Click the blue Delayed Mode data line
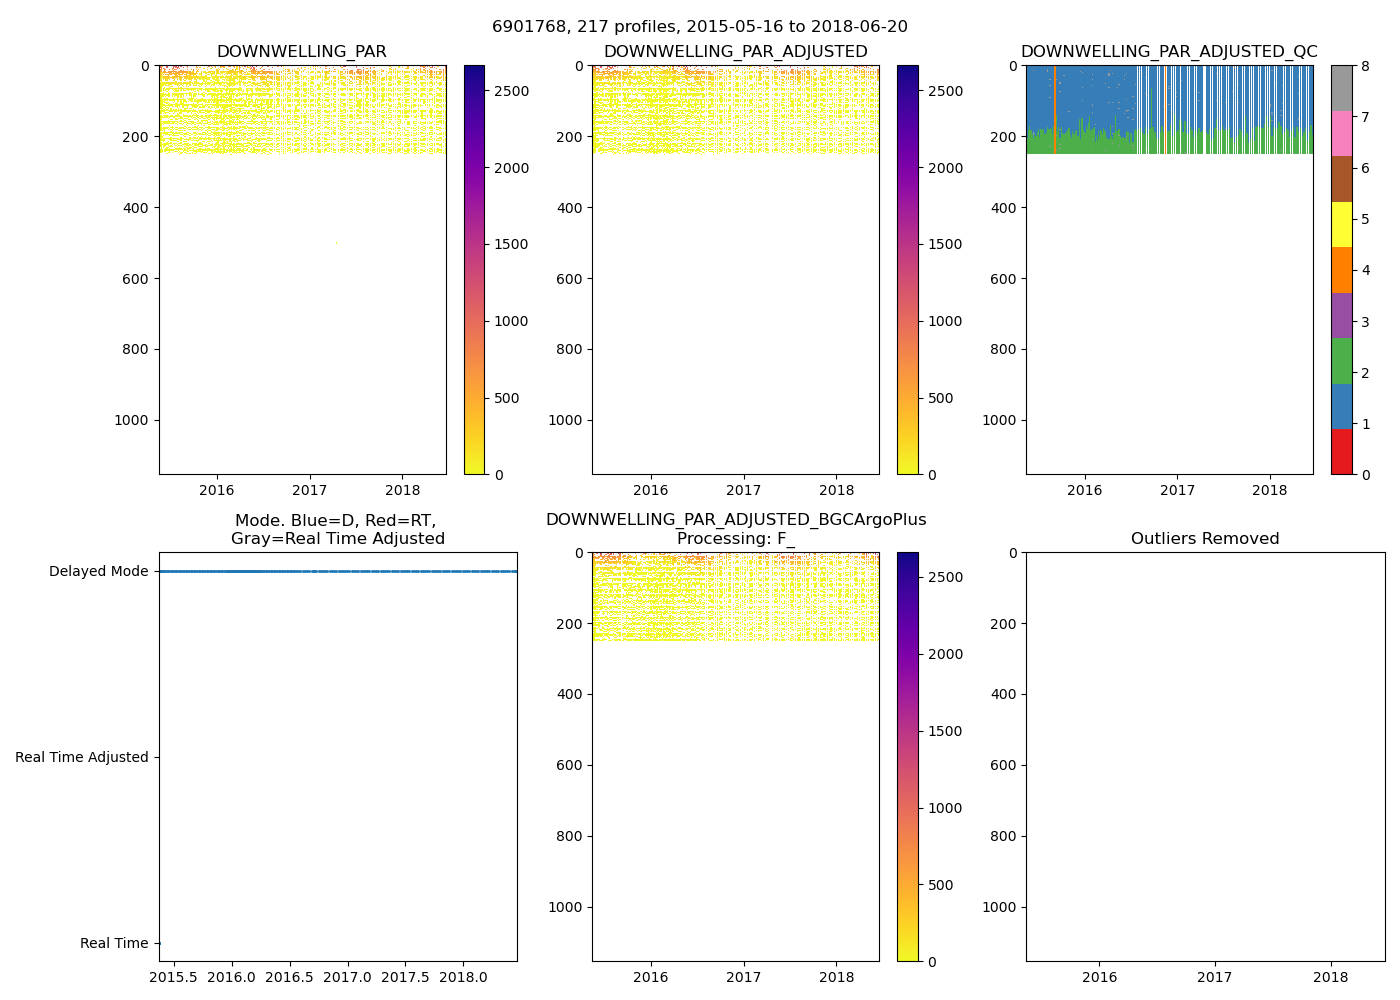The width and height of the screenshot is (1400, 1000). click(338, 571)
